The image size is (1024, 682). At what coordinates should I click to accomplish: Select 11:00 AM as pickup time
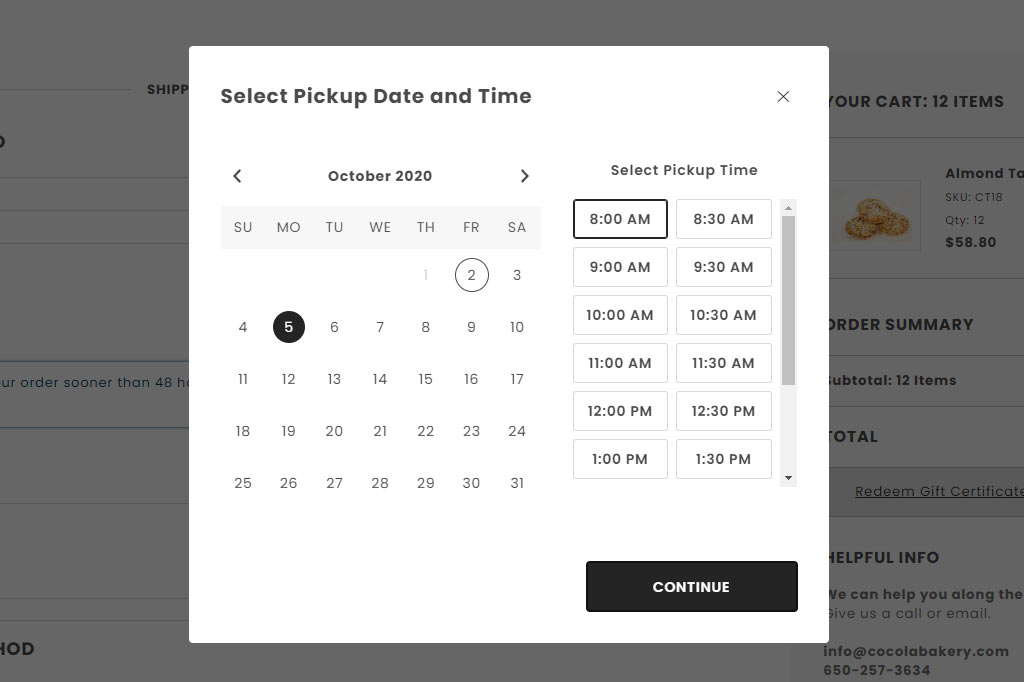point(620,363)
